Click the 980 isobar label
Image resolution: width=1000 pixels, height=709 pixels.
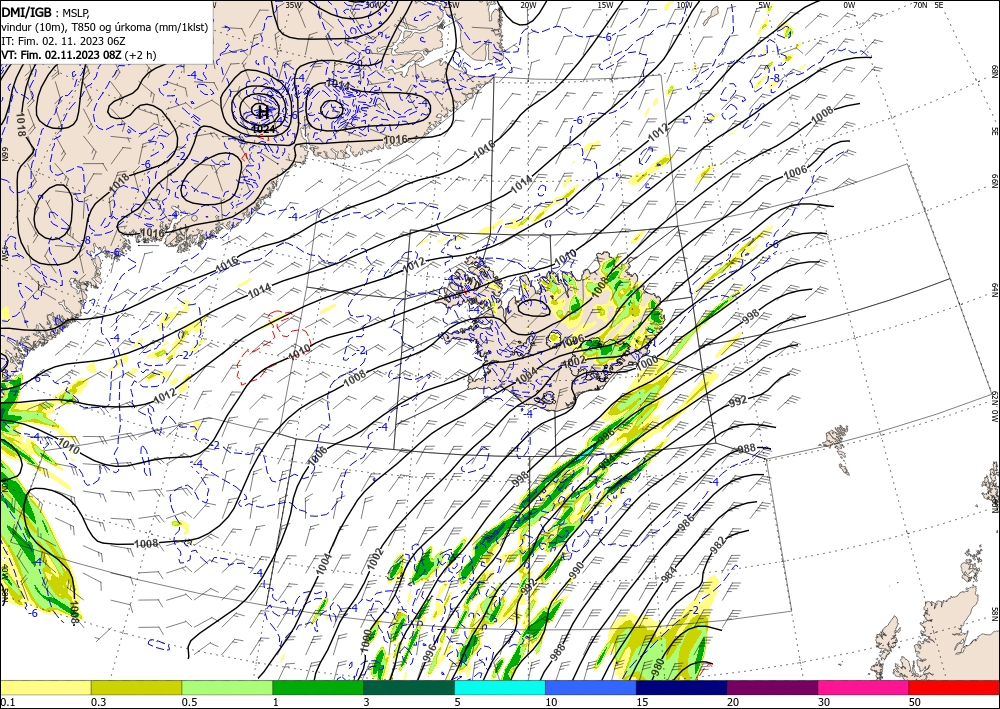point(658,668)
